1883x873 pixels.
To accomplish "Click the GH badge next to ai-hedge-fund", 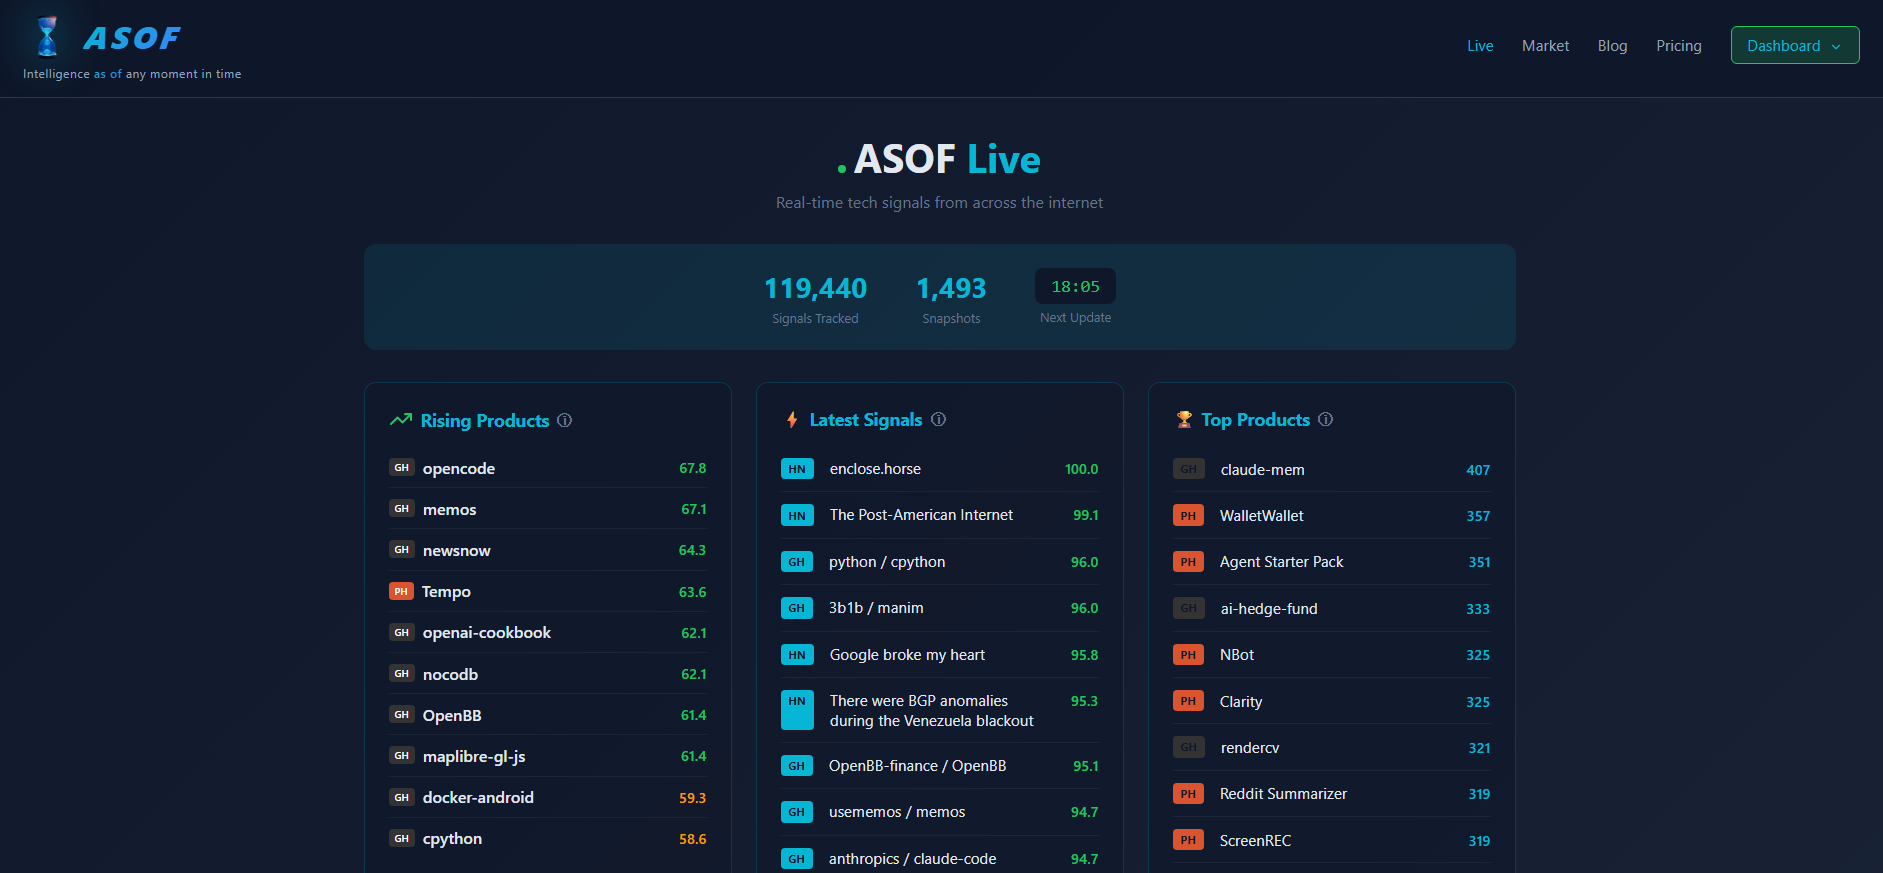I will click(1189, 608).
